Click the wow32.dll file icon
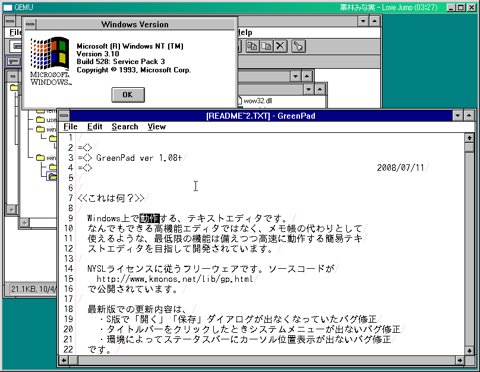The height and width of the screenshot is (372, 480). point(240,101)
